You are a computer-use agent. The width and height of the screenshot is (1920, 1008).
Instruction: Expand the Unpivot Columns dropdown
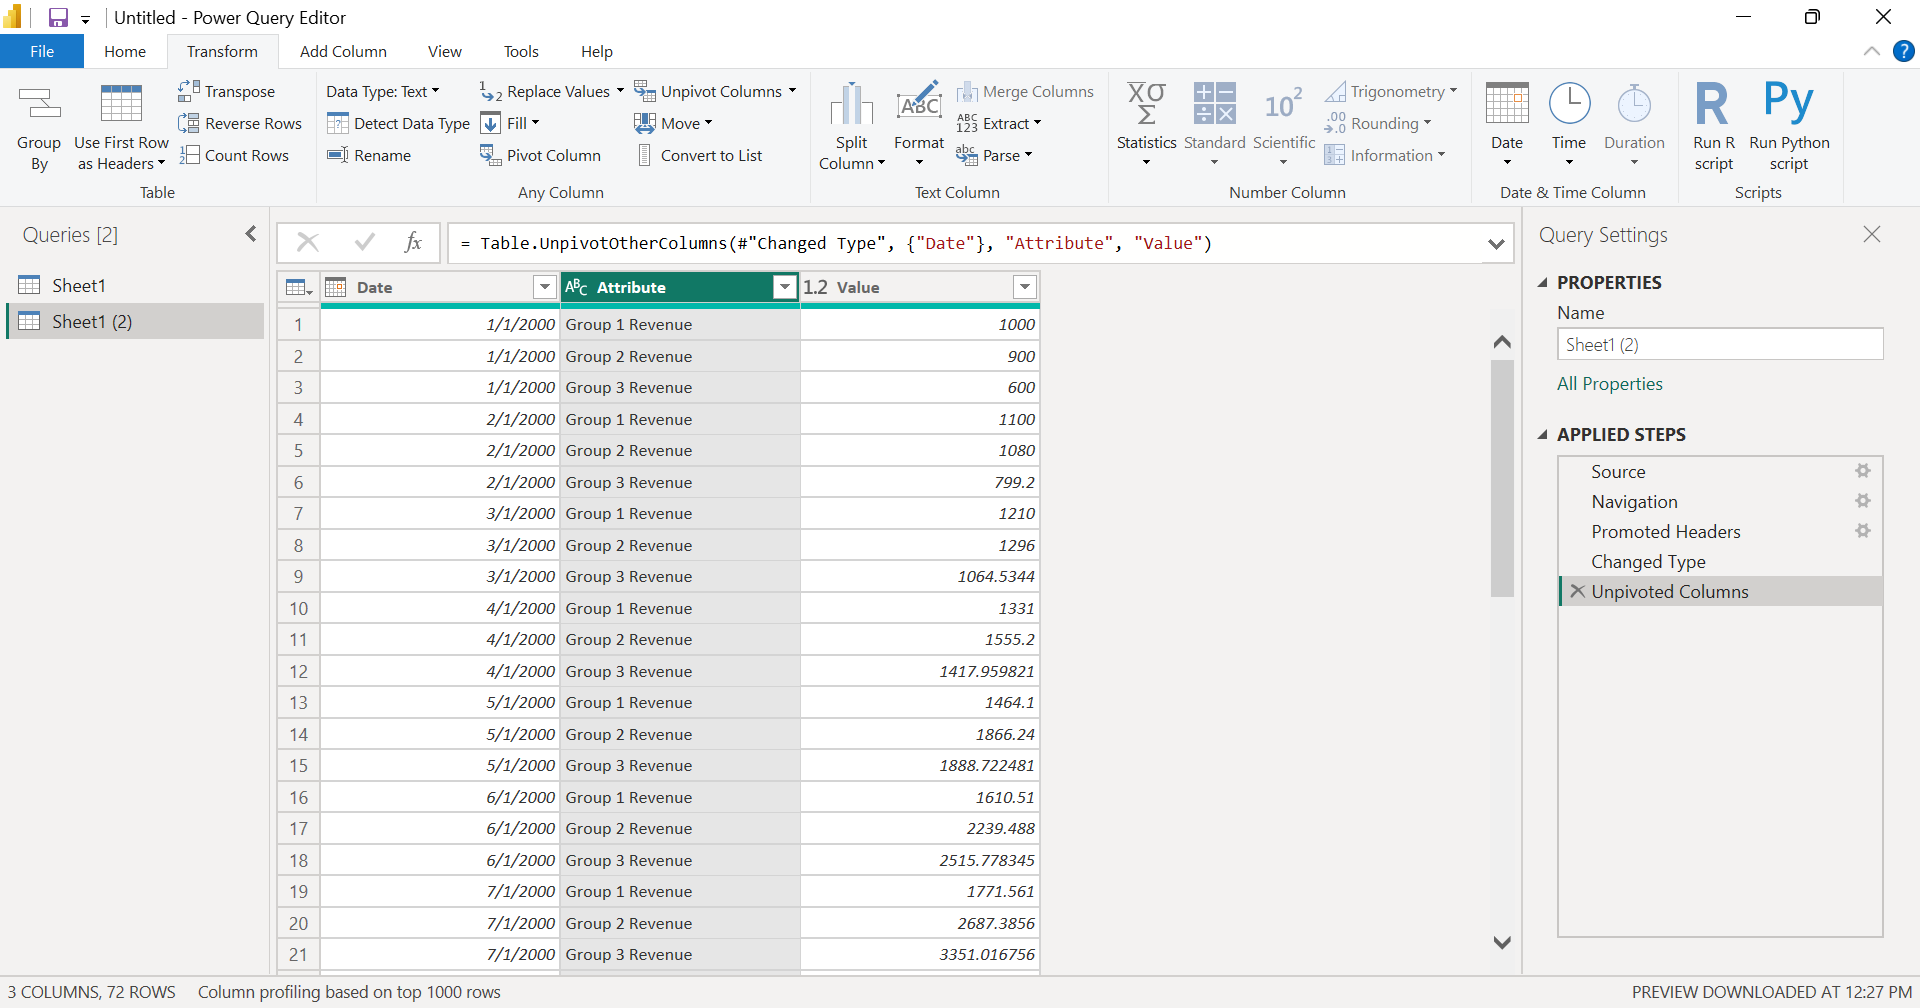(792, 91)
